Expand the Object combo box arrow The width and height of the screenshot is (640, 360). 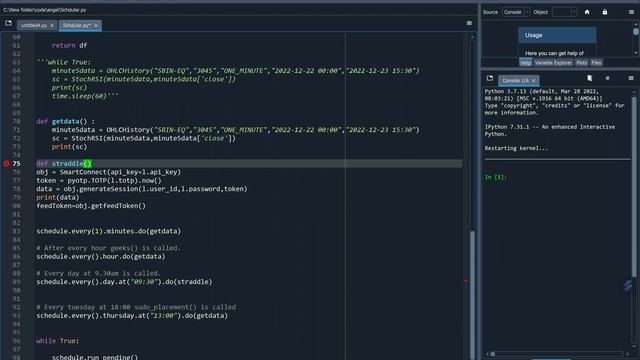(574, 12)
